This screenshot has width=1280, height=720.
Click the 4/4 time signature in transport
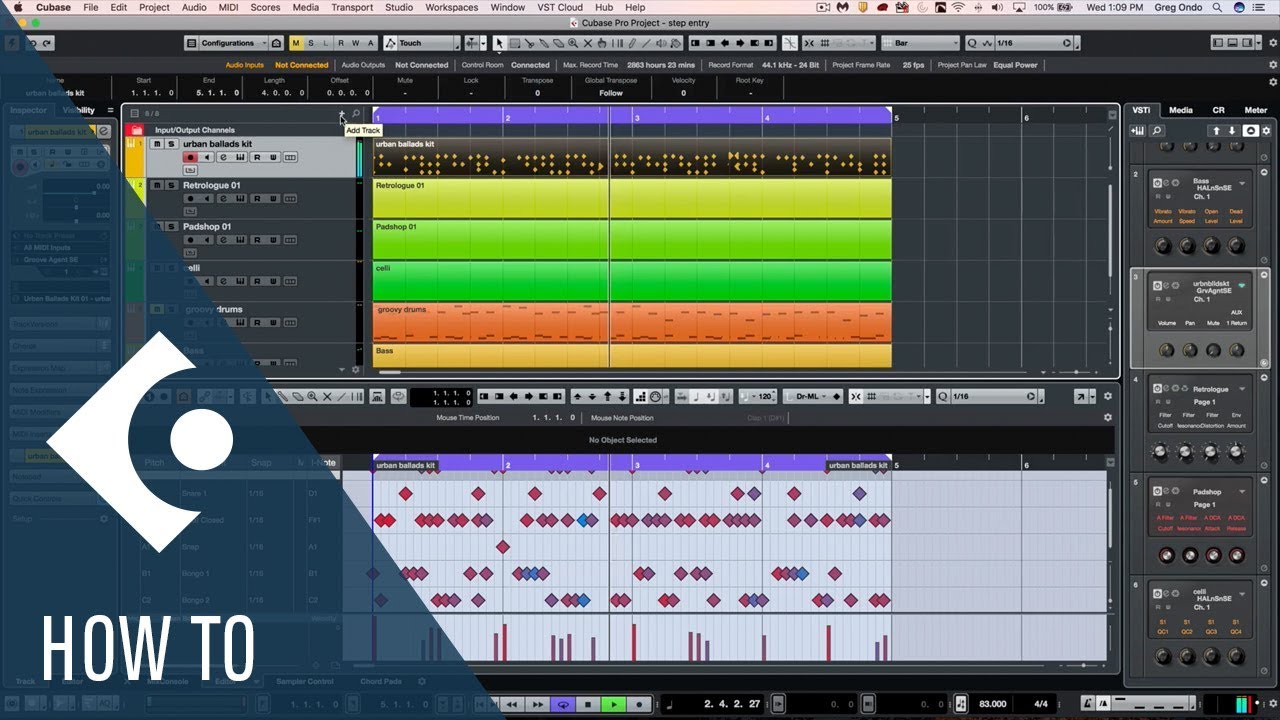1041,705
